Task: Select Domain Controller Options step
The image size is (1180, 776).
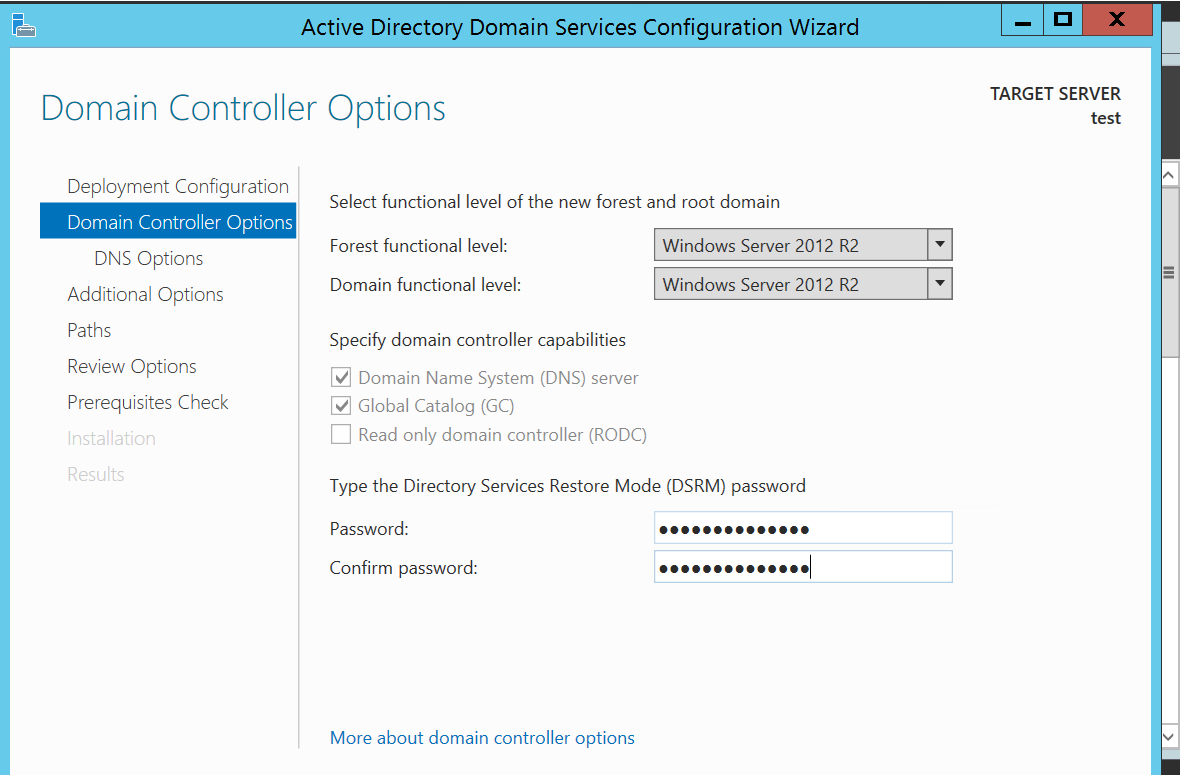Action: coord(168,221)
